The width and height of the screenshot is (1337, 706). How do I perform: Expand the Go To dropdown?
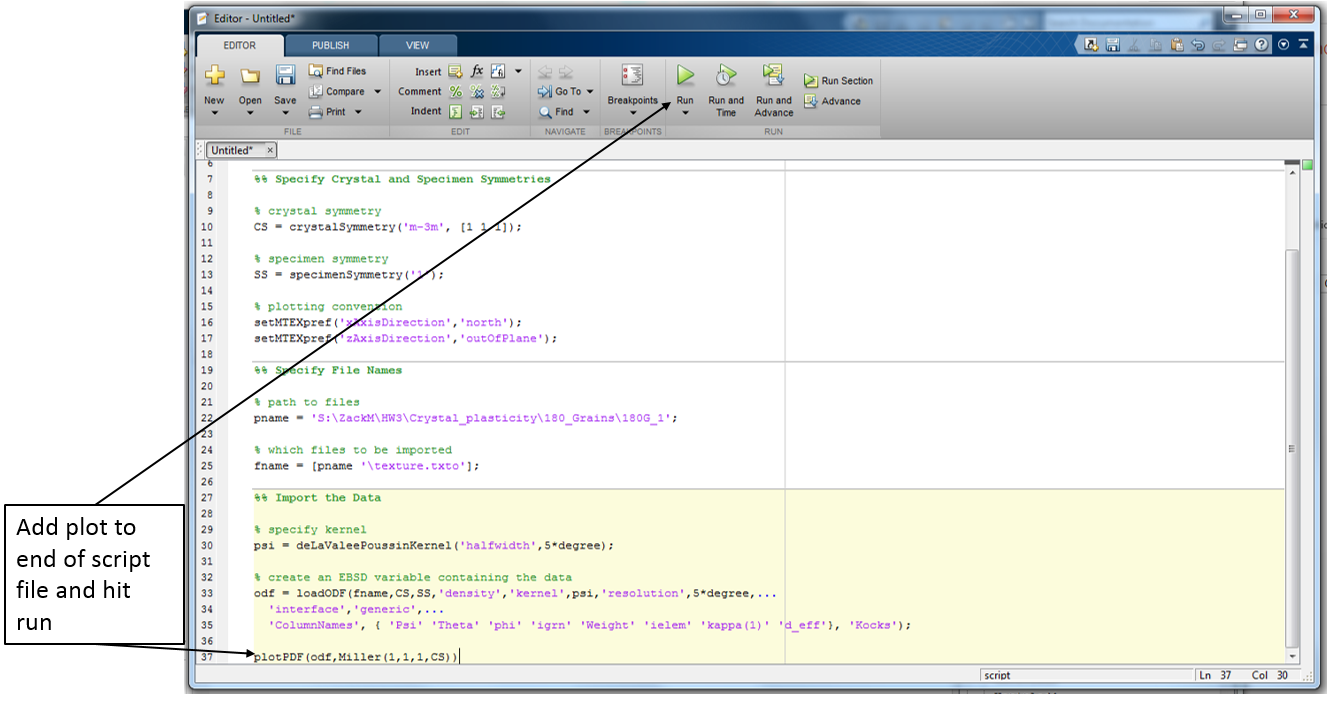point(590,92)
